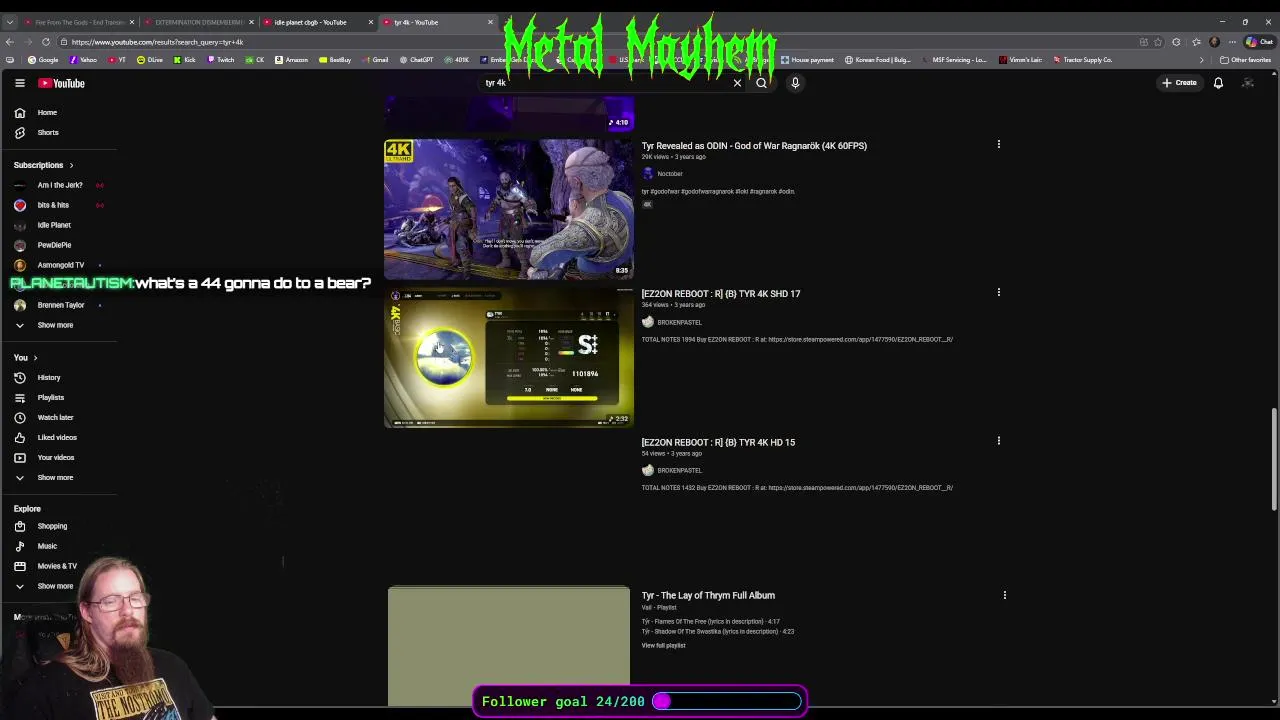Viewport: 1280px width, 720px height.
Task: Open Tyr - The Lay of Thrym Full Album
Action: click(x=708, y=595)
